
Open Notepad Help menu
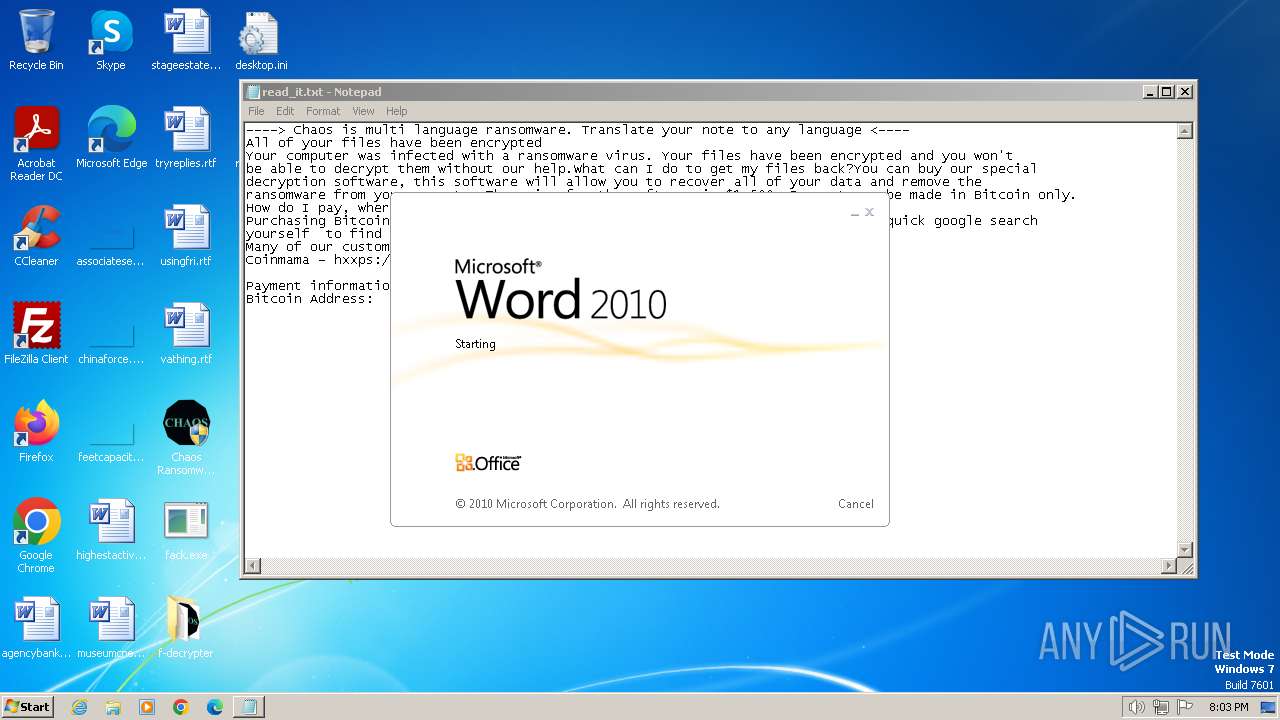(397, 111)
